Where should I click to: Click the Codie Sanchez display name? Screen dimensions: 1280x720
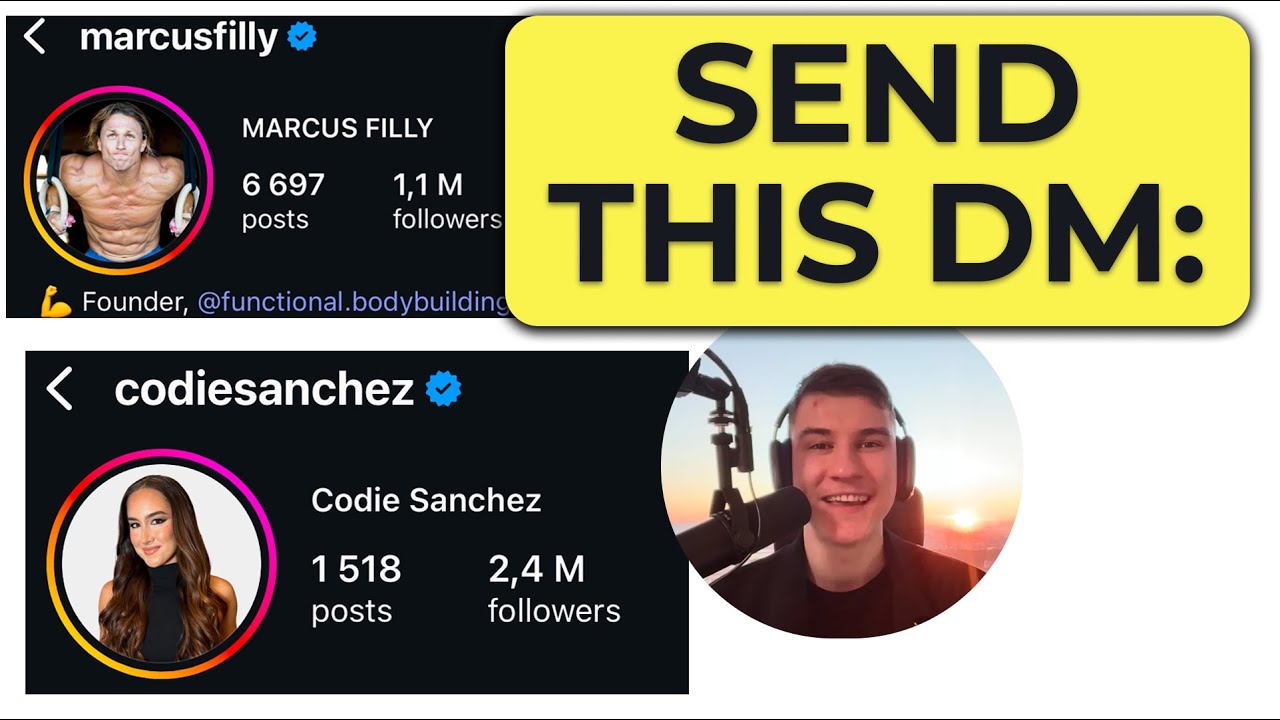(x=426, y=500)
